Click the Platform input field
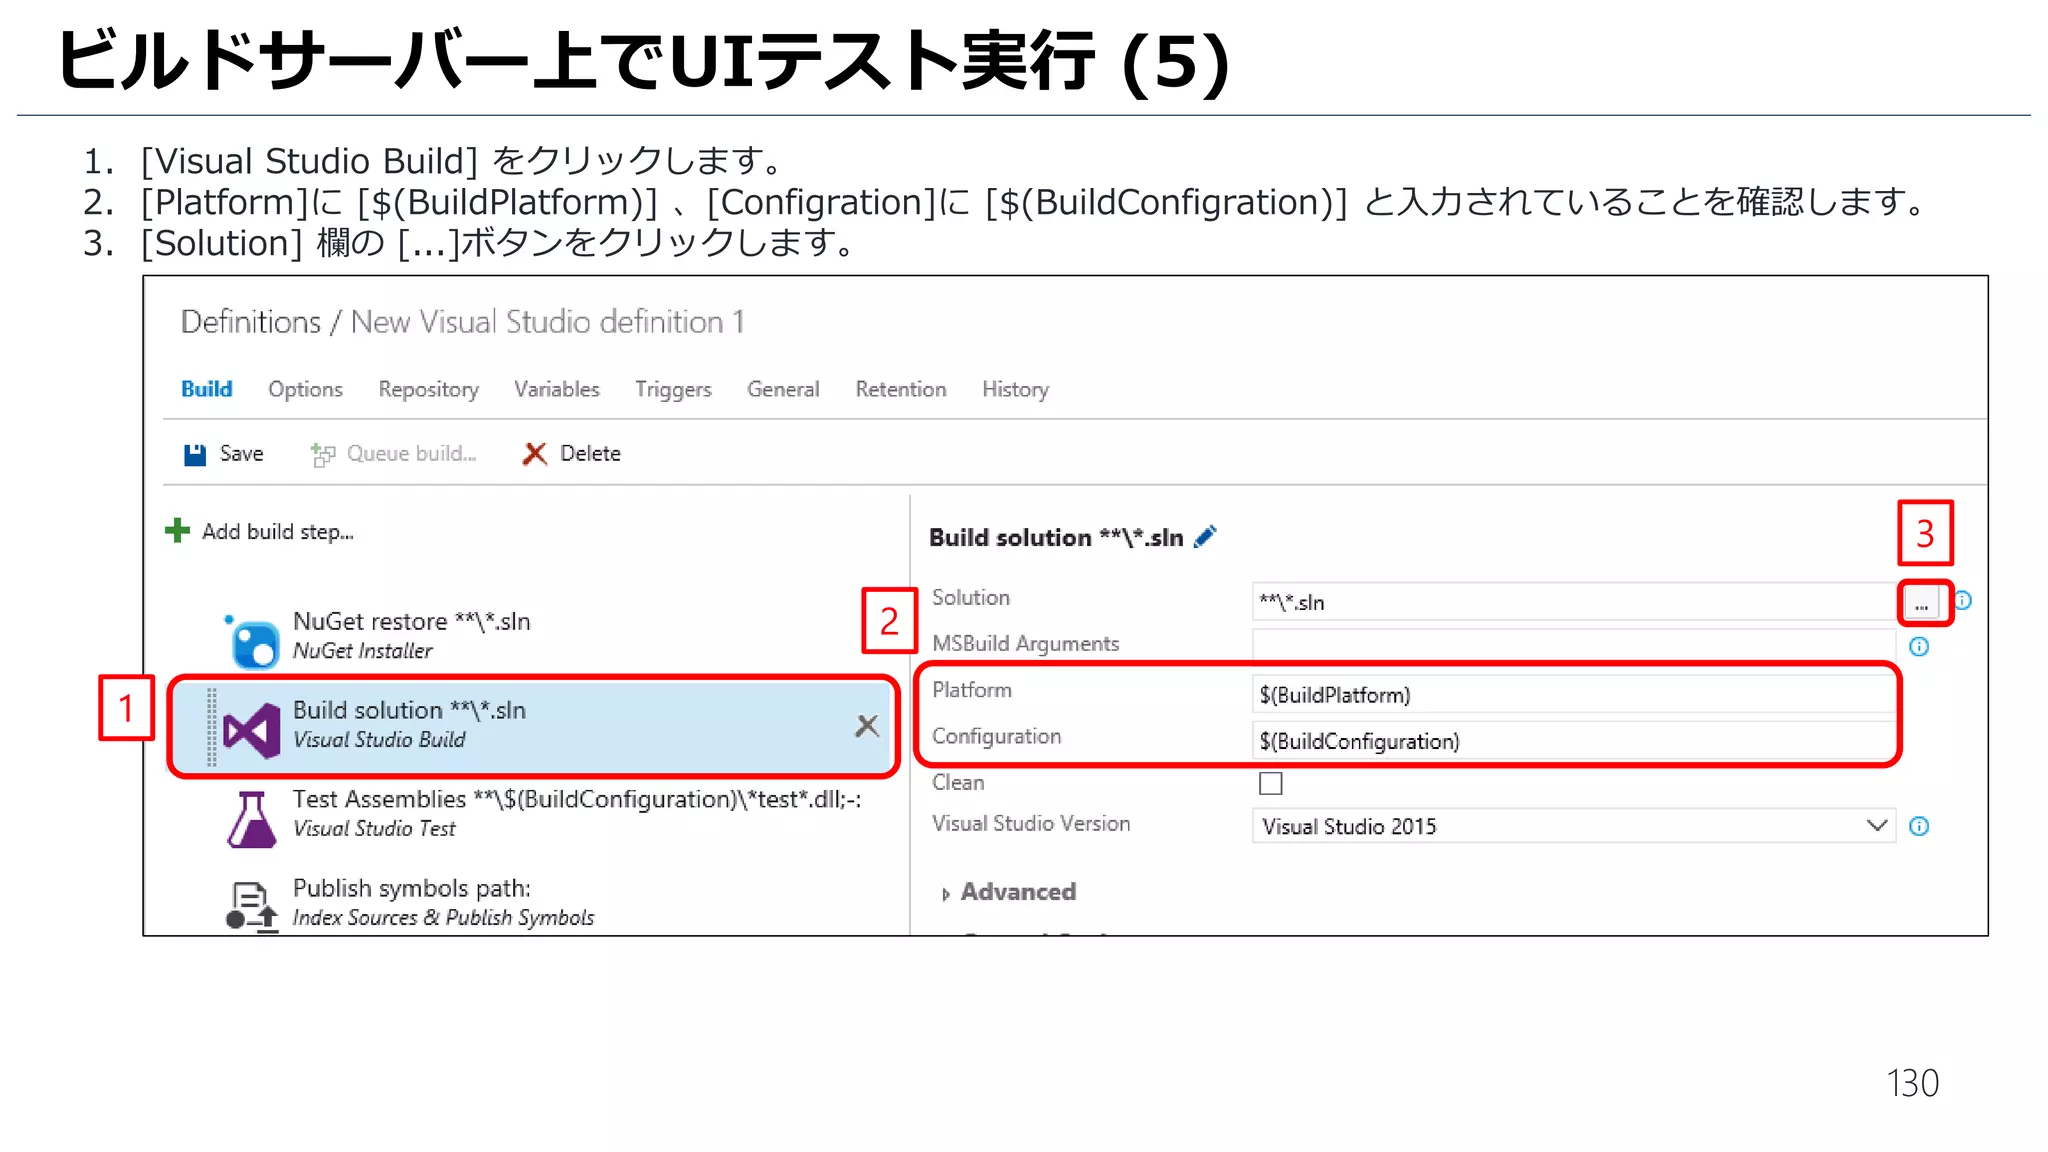Screen dimensions: 2048x1152 [x=1574, y=694]
